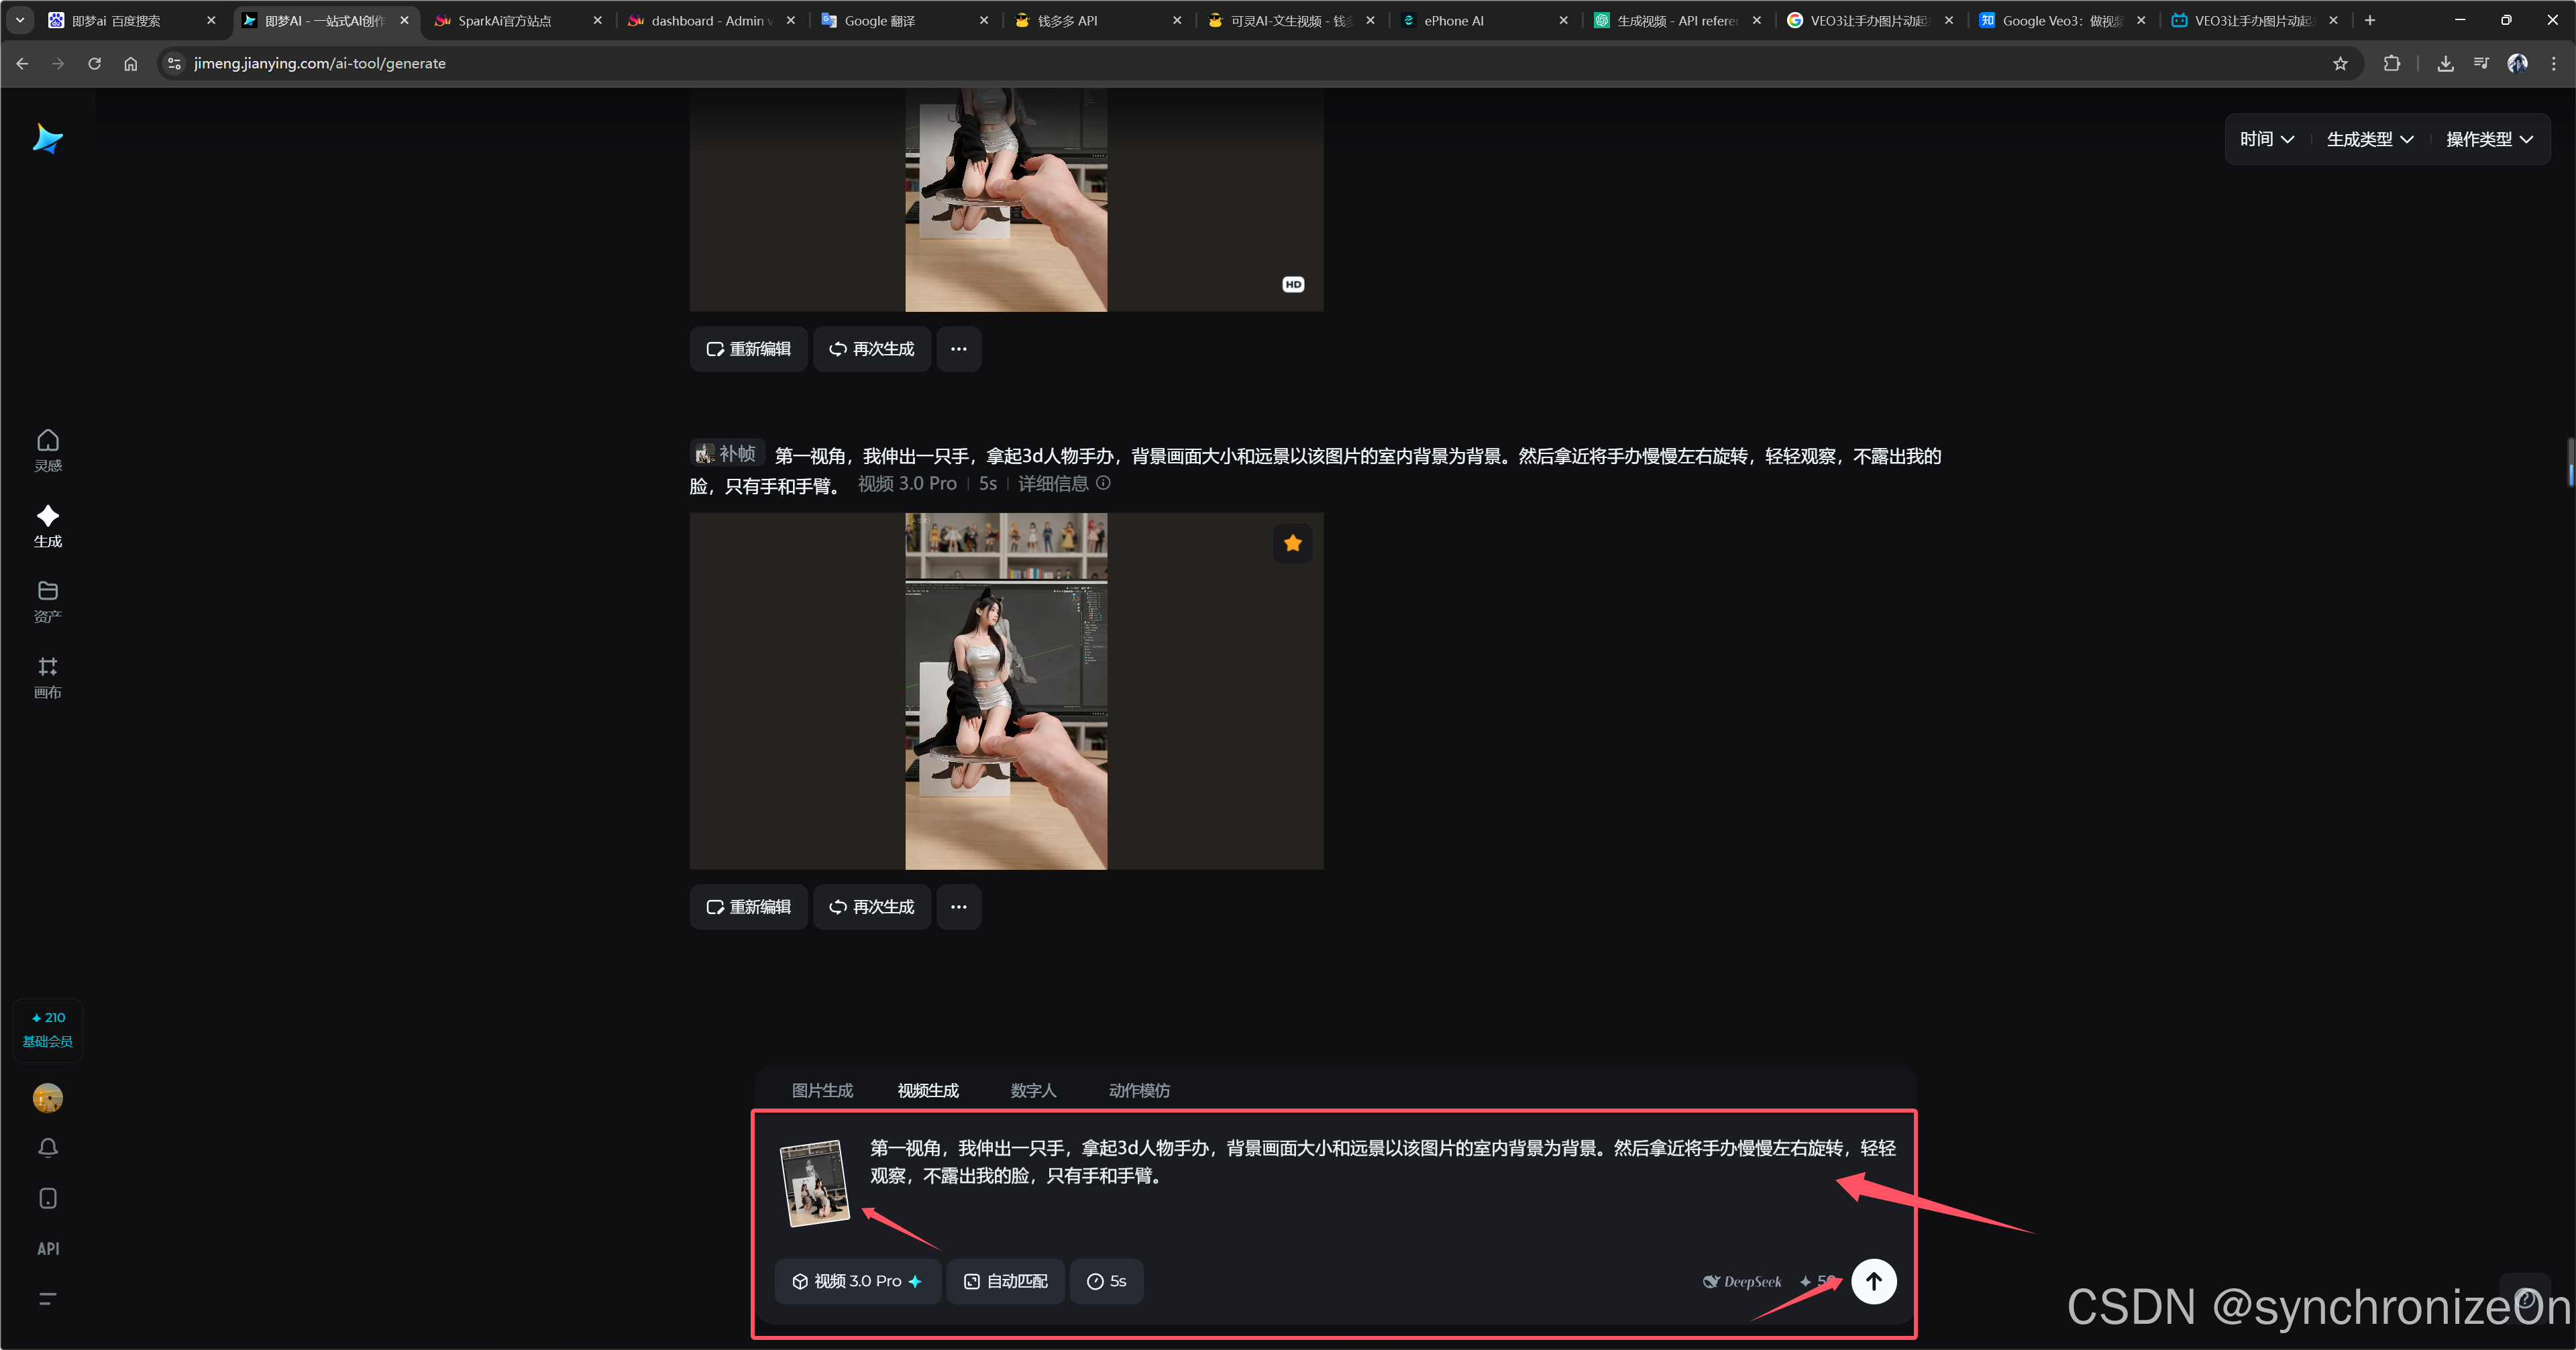Image resolution: width=2576 pixels, height=1350 pixels.
Task: Switch to 视频生成 tab
Action: 928,1090
